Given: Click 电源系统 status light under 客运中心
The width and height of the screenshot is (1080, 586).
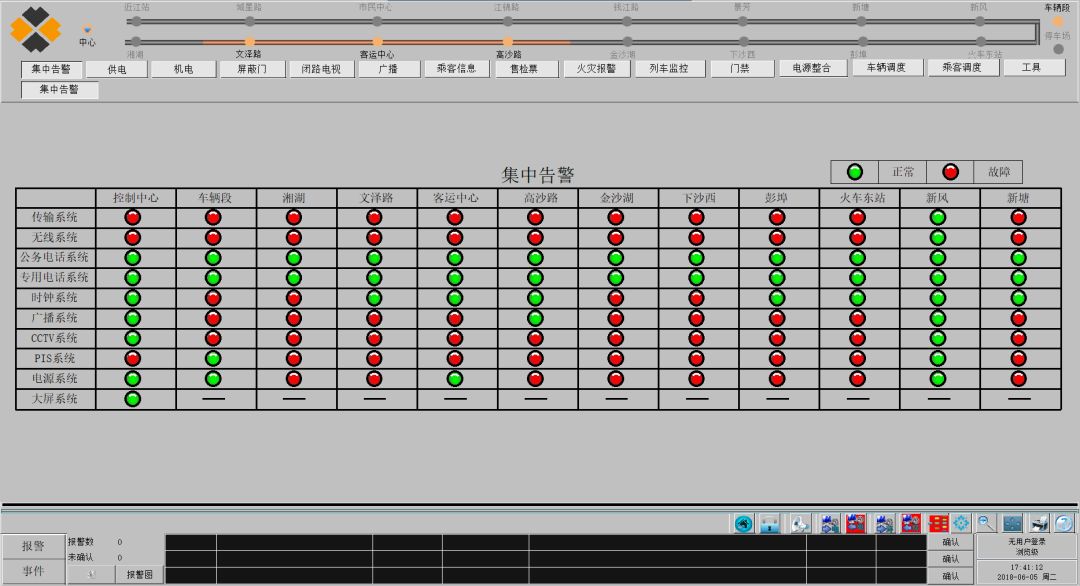Looking at the screenshot, I should tap(455, 379).
